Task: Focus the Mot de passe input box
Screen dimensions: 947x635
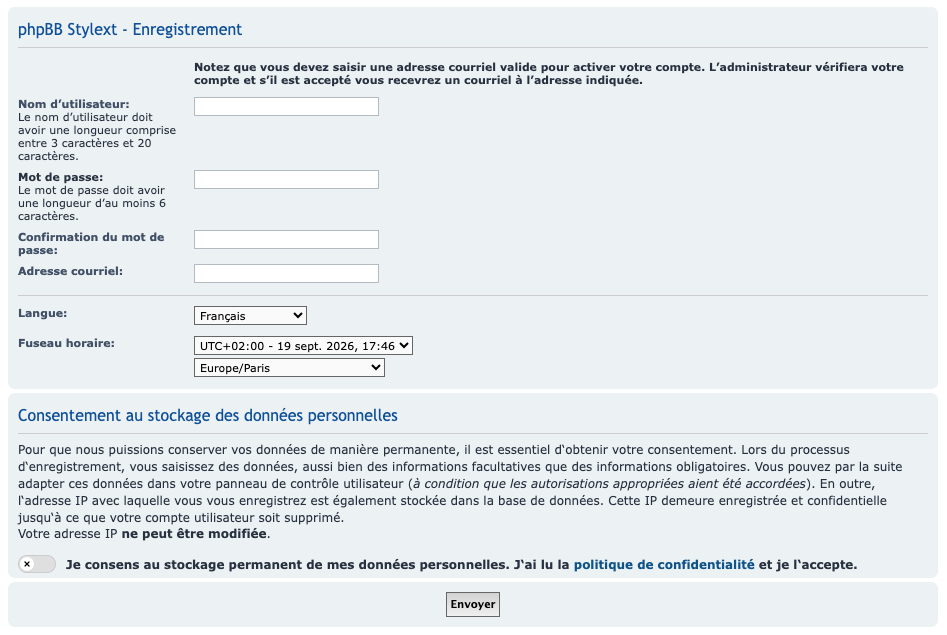Action: pos(286,179)
